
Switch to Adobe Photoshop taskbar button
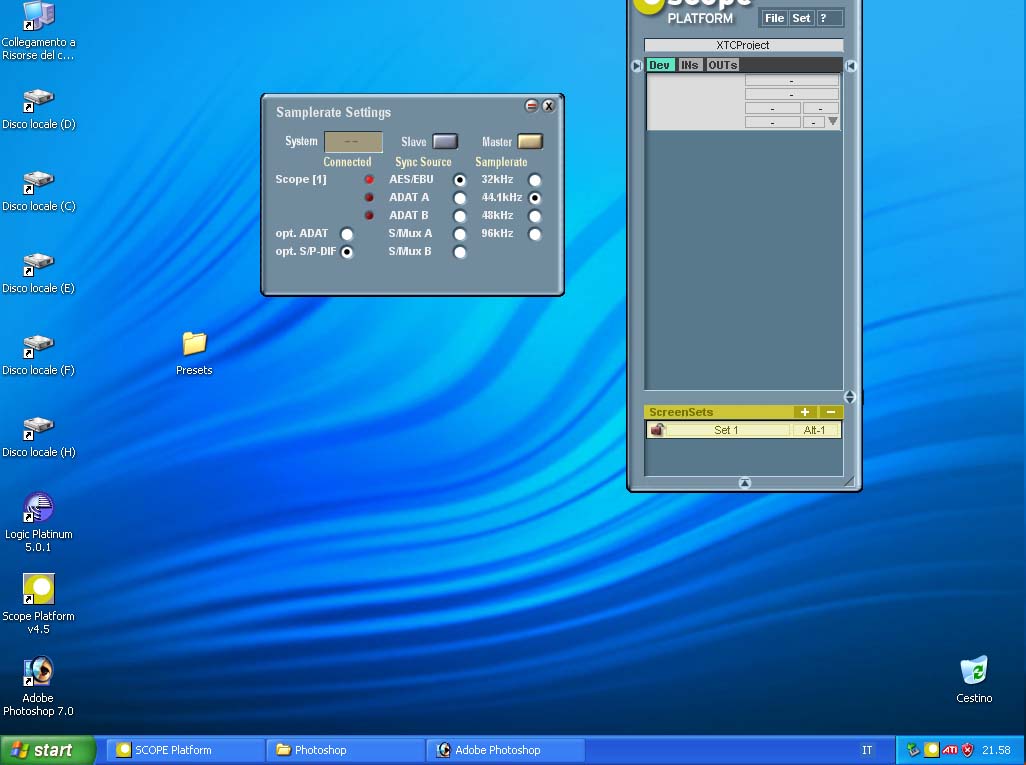coord(505,750)
